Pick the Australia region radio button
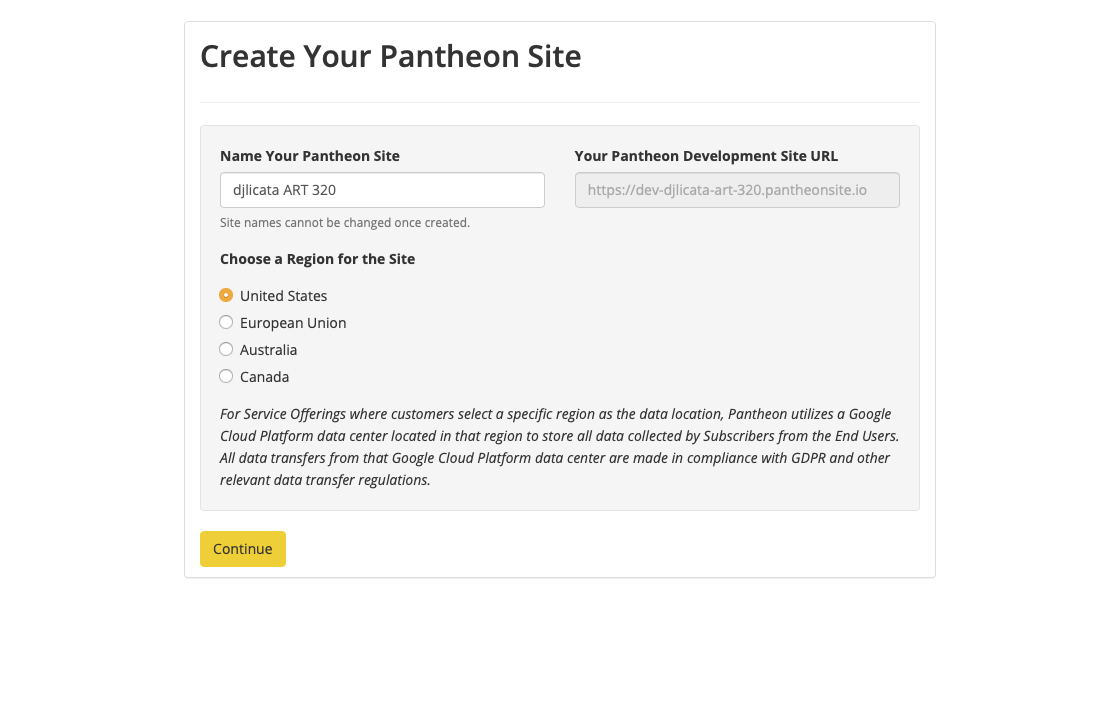The image size is (1115, 701). [x=226, y=349]
